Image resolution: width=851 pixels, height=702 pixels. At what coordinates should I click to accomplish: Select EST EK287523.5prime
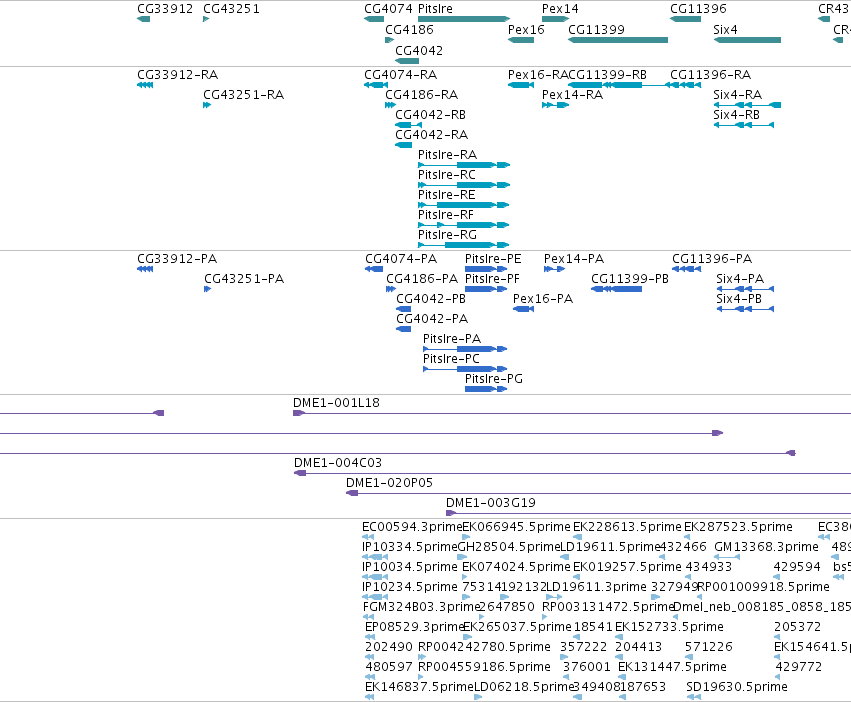pyautogui.click(x=738, y=527)
